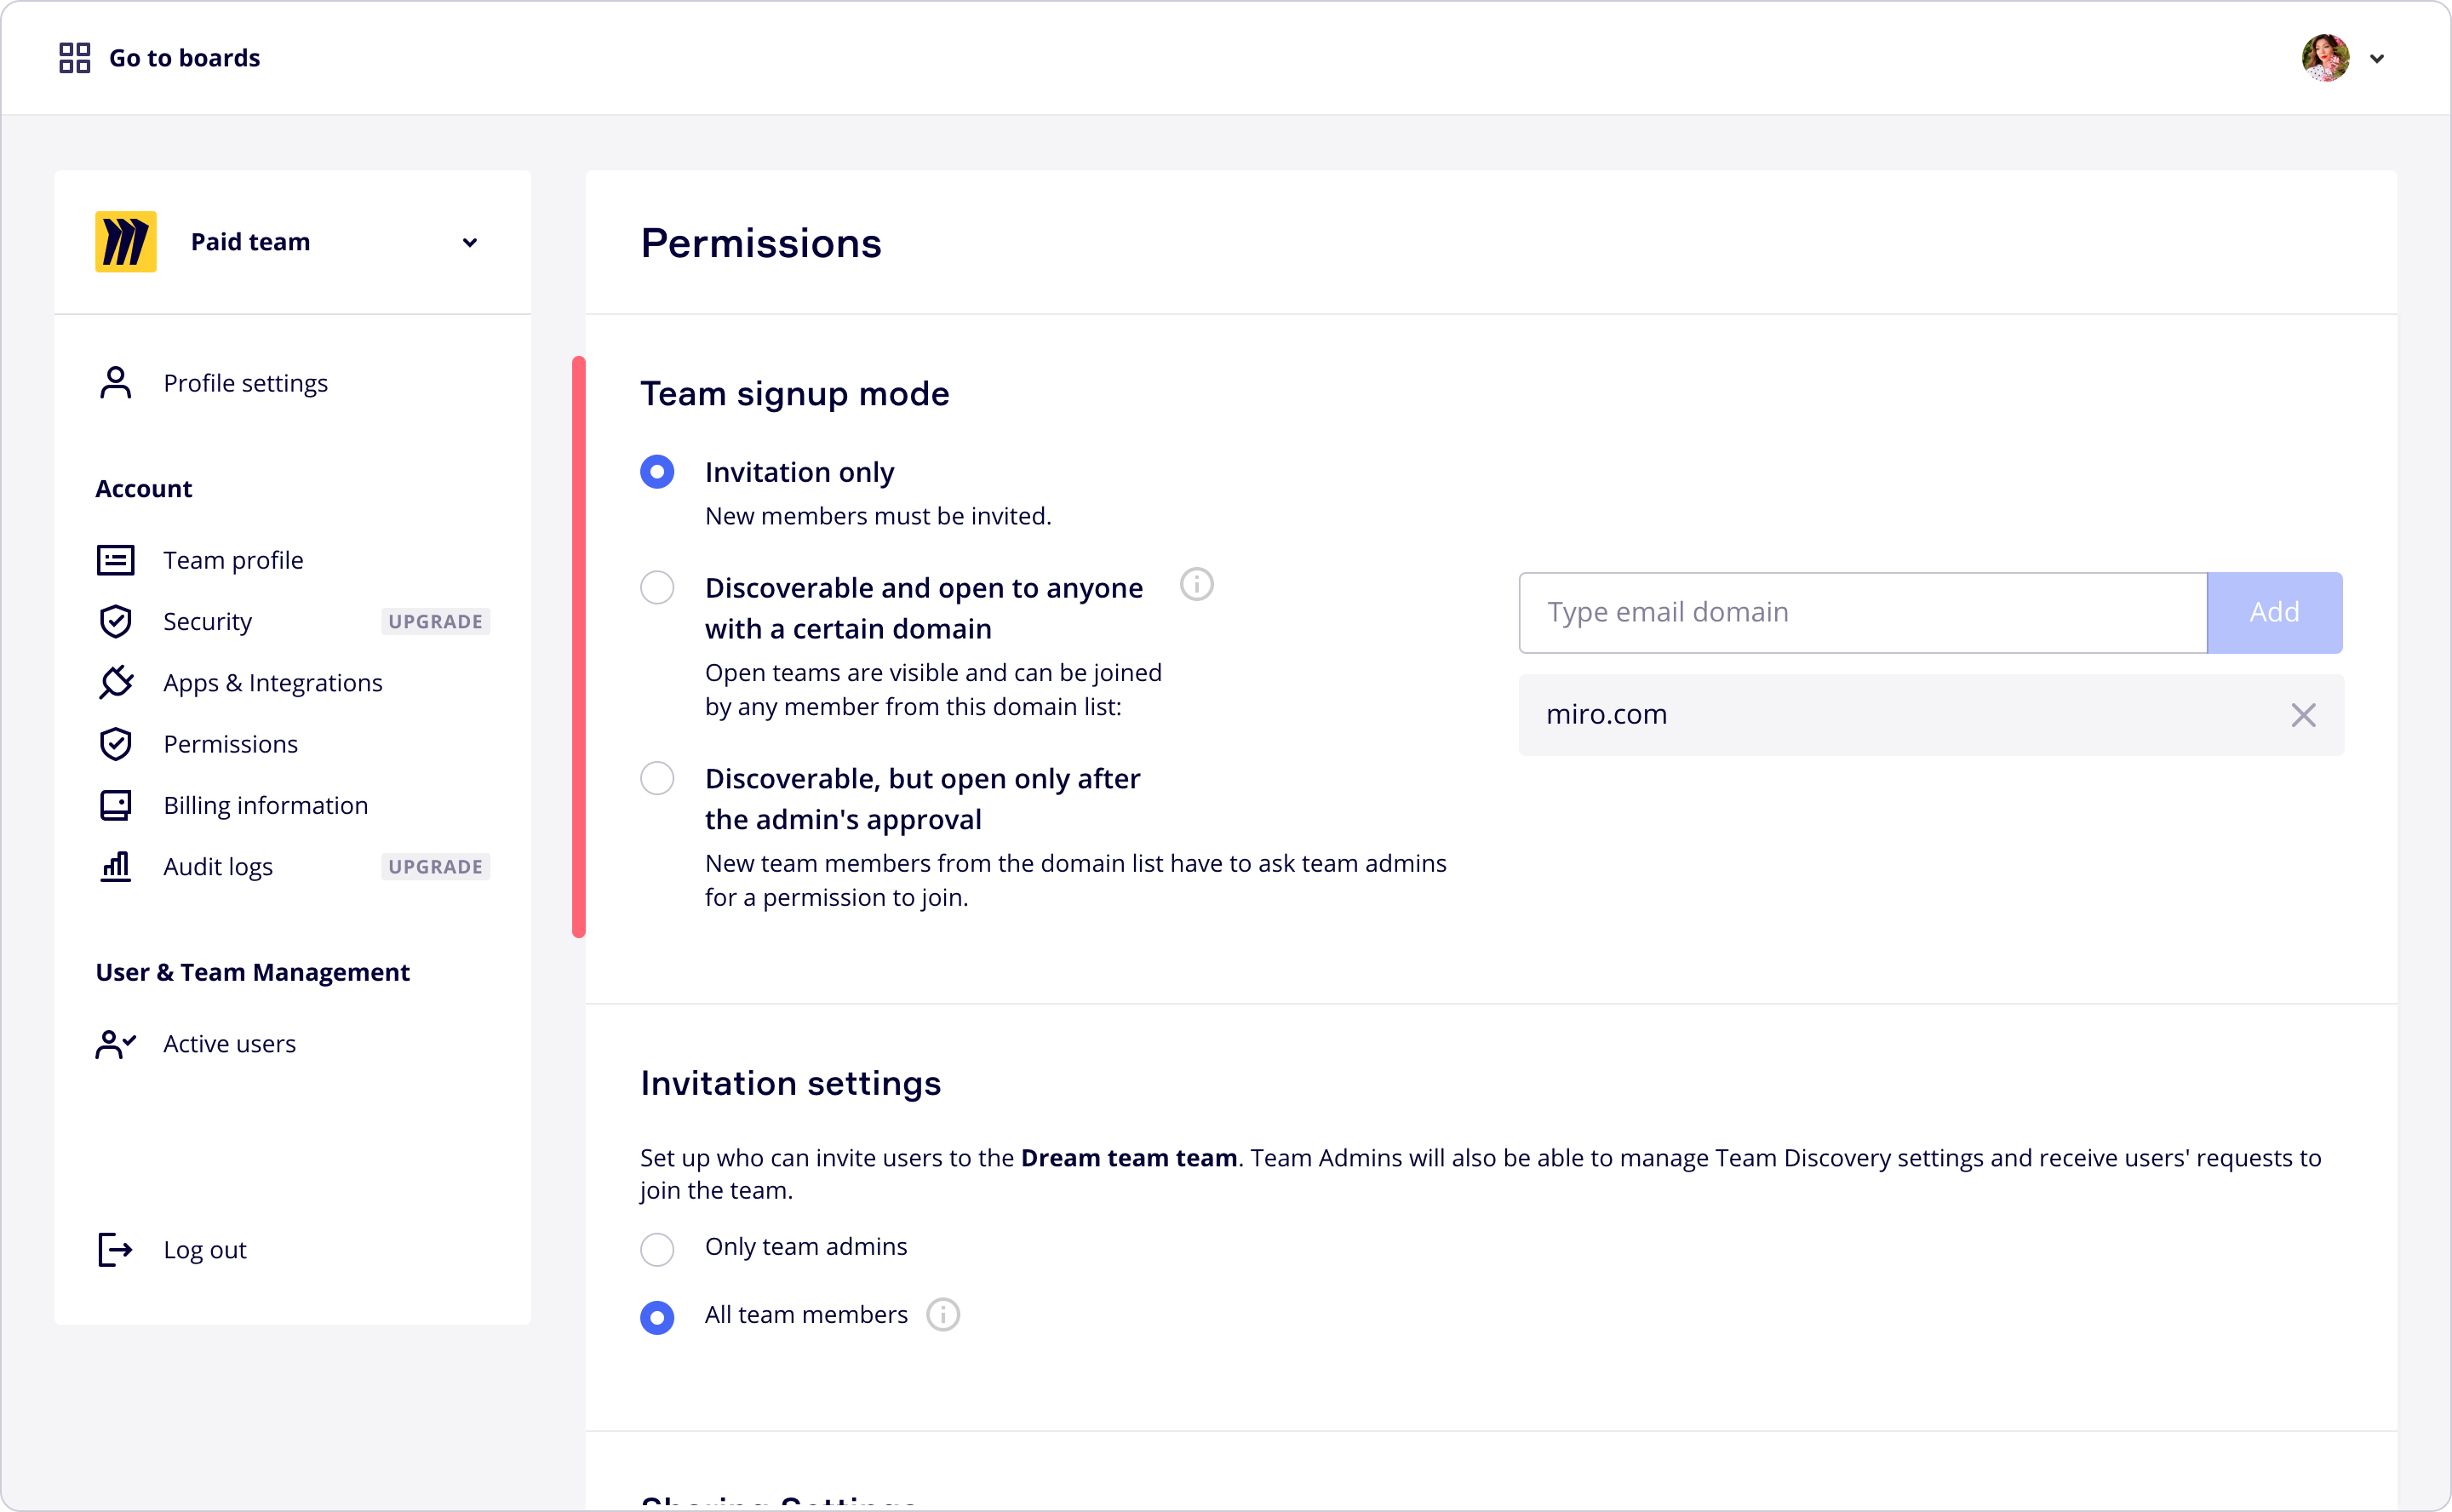Click the Miro team logo

pyautogui.click(x=126, y=242)
